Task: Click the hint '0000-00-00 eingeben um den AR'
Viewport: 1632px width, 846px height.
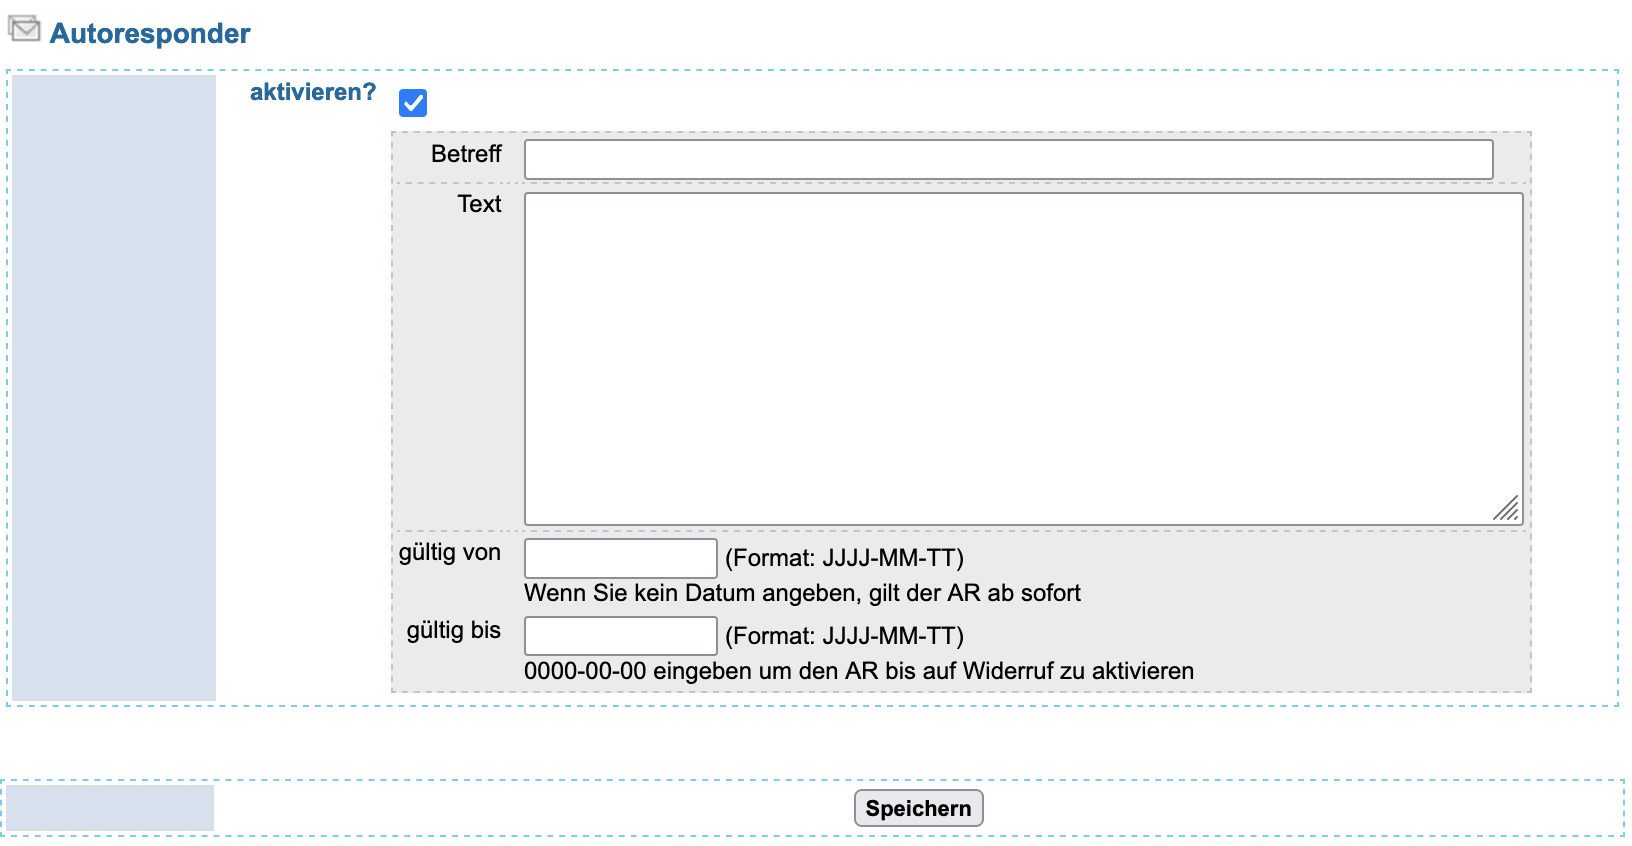Action: pos(702,671)
